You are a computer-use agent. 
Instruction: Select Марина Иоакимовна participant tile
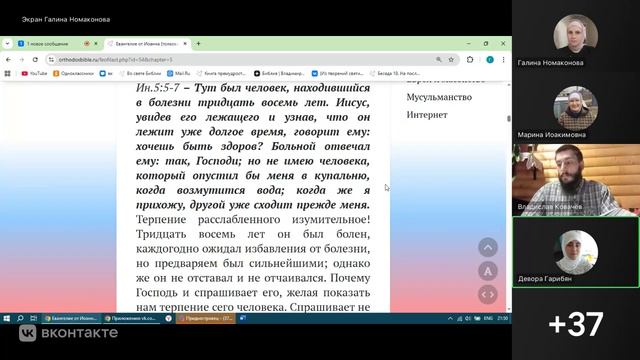[576, 108]
